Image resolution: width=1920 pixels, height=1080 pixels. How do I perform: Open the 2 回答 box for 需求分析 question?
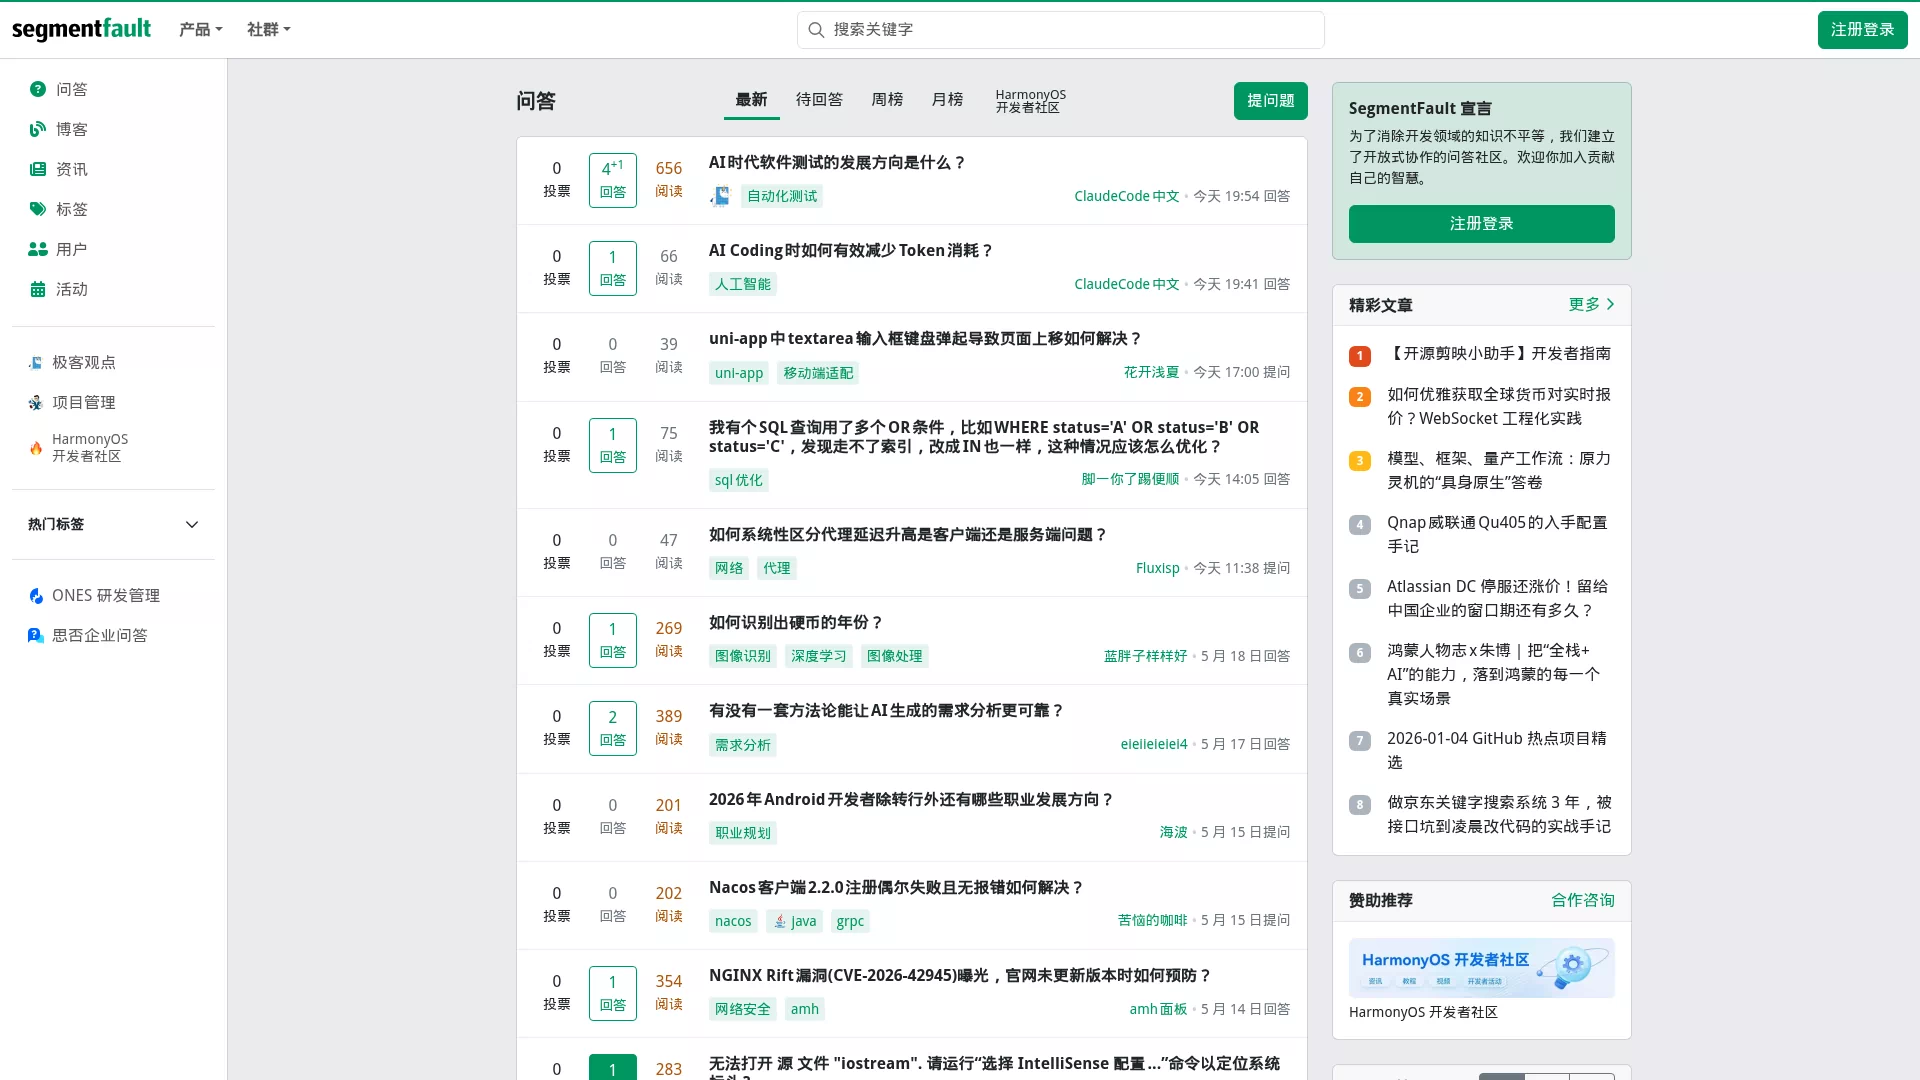tap(612, 728)
